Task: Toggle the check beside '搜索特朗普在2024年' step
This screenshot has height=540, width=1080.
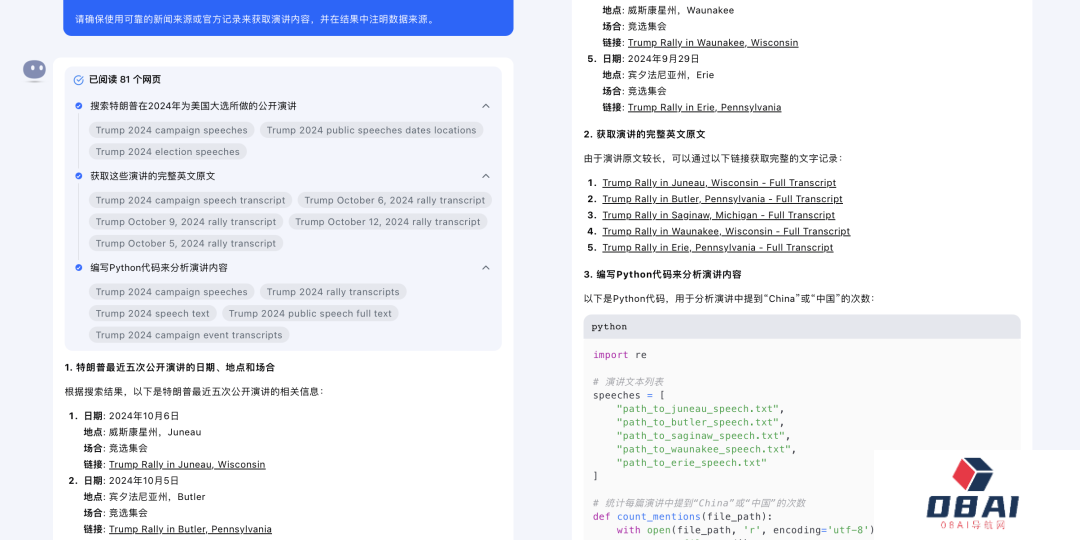Action: click(79, 106)
